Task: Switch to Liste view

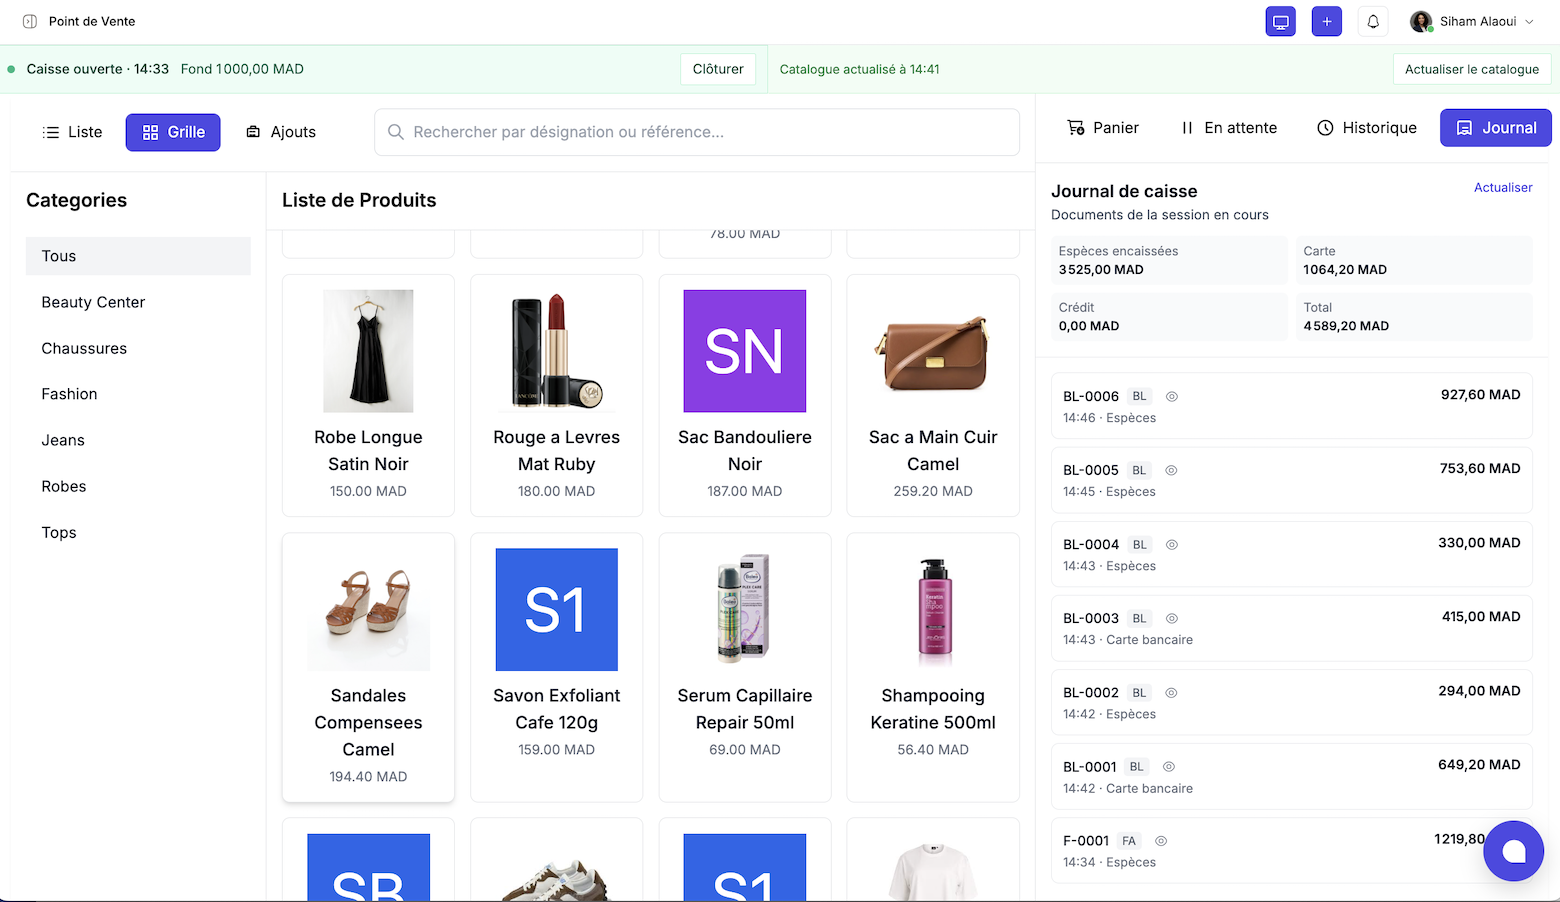Action: click(72, 132)
